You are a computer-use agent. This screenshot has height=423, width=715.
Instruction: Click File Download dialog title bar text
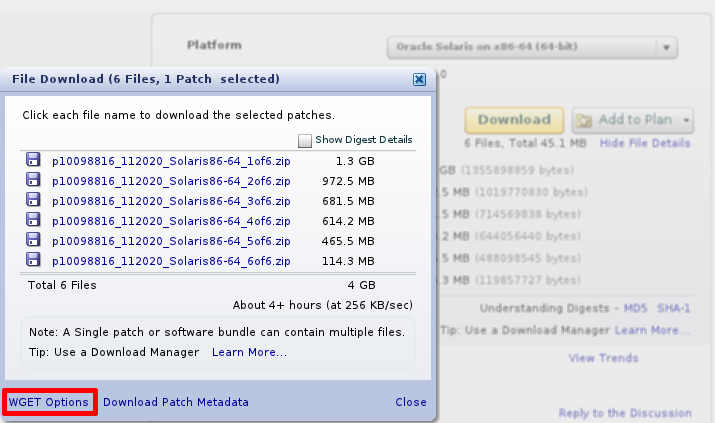click(x=146, y=79)
